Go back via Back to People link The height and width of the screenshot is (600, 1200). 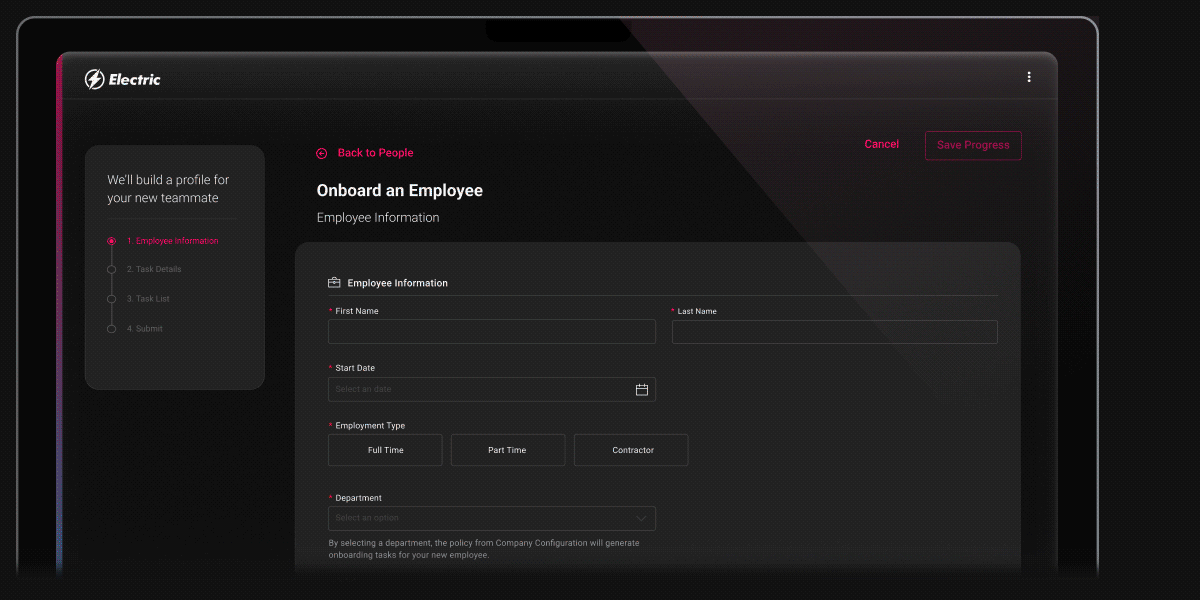(375, 153)
